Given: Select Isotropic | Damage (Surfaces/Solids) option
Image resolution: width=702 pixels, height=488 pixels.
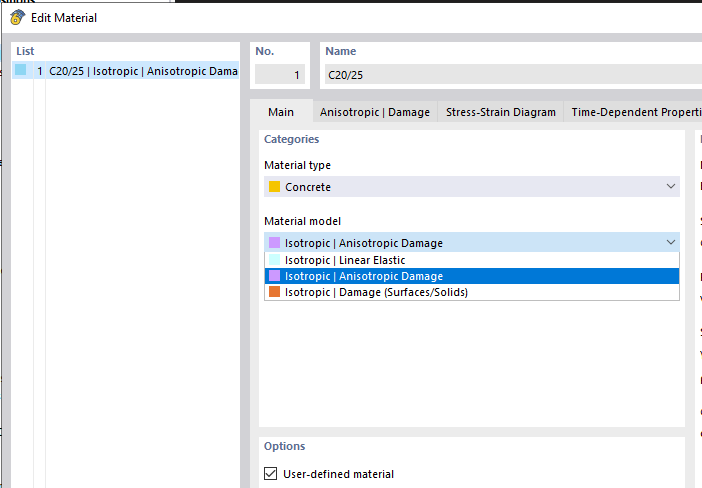Looking at the screenshot, I should click(x=376, y=292).
